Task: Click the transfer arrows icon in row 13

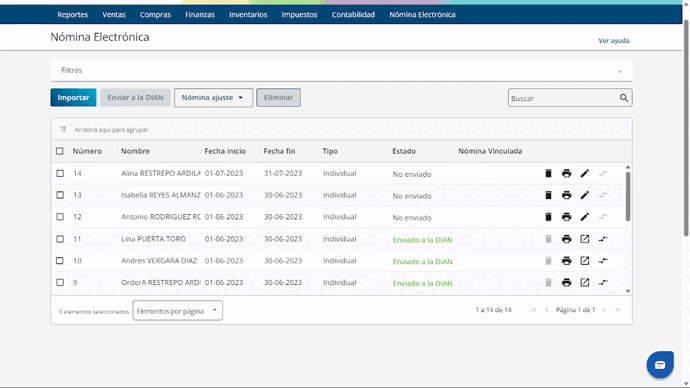Action: pyautogui.click(x=603, y=195)
